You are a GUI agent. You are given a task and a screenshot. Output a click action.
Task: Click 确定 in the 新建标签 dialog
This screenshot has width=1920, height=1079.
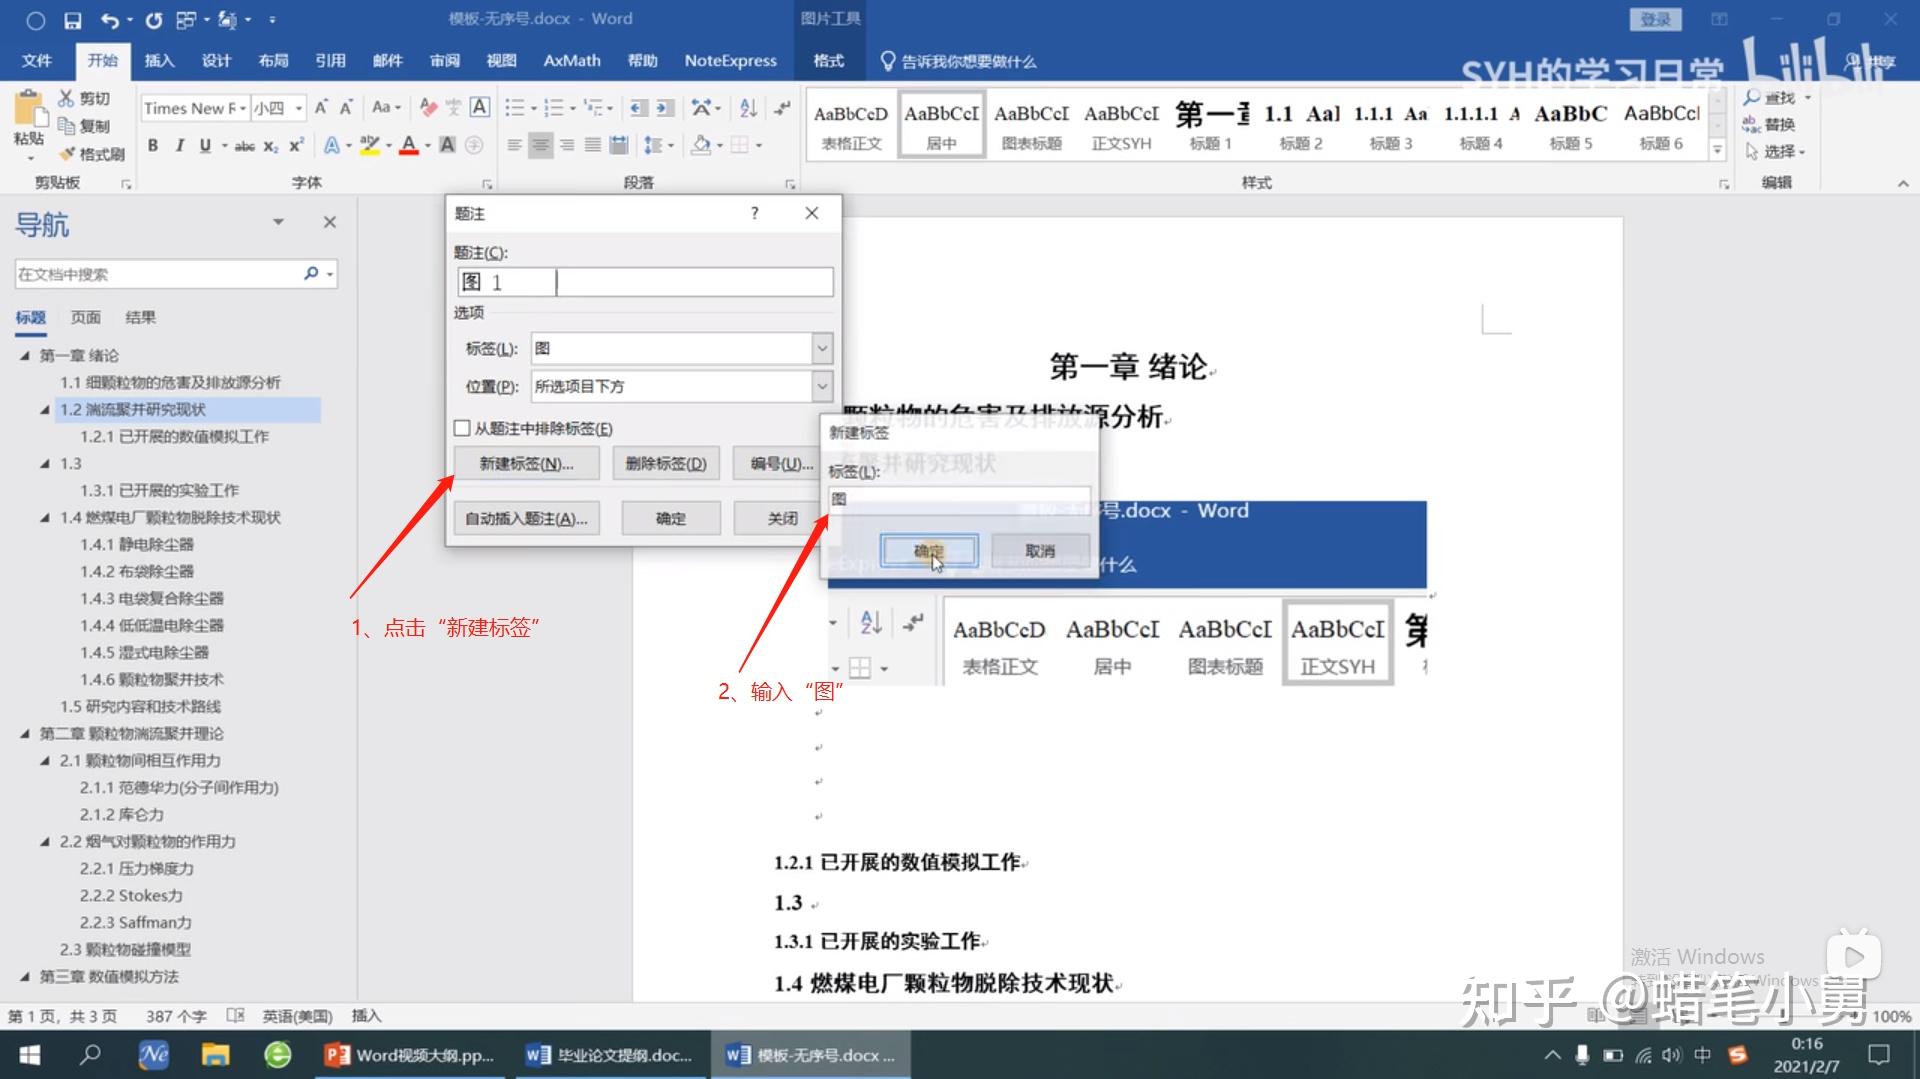tap(928, 551)
